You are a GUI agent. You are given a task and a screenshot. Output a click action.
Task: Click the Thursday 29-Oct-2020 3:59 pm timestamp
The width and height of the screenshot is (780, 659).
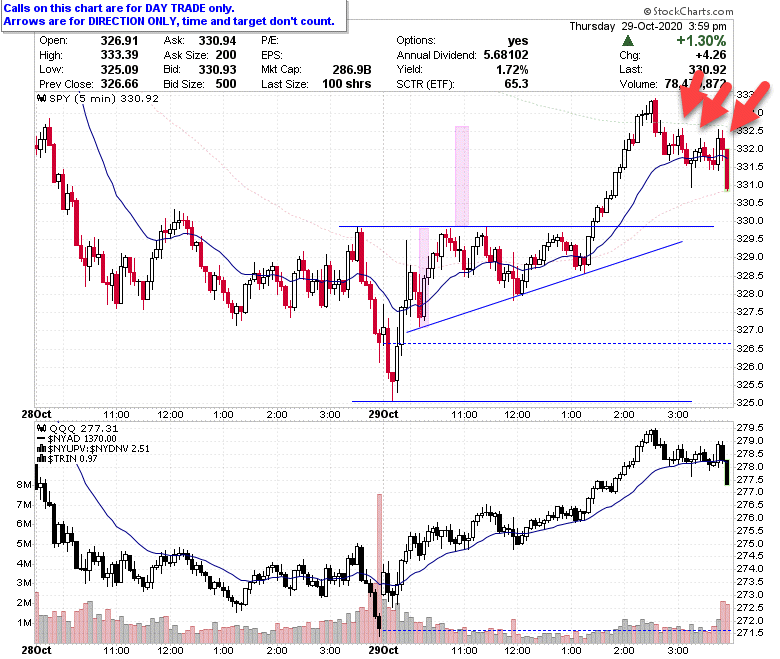coord(648,26)
